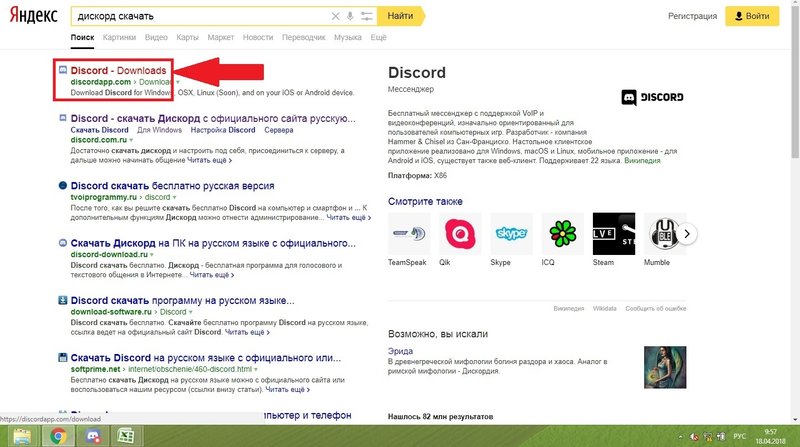
Task: Expand options arrow next to tvoiprogrammy.ru discord
Action: pyautogui.click(x=174, y=197)
